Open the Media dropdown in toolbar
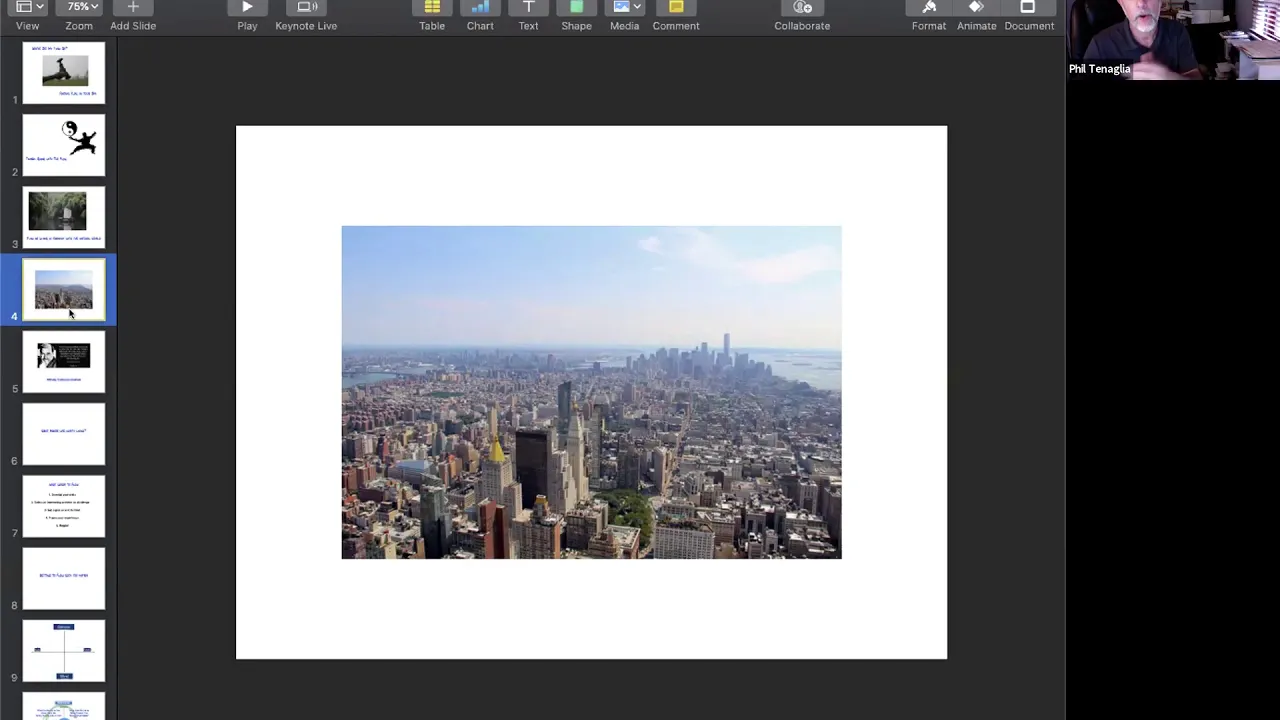 [x=625, y=7]
